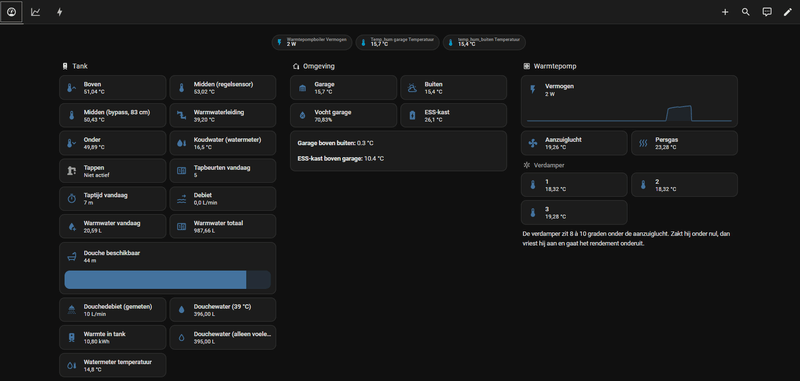Click the thermometer icon on Boven card
The image size is (800, 381).
71,88
